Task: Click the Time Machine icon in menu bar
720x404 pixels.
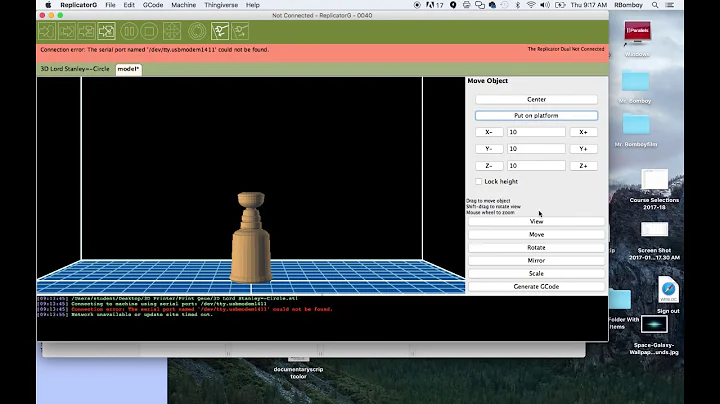Action: tap(504, 5)
